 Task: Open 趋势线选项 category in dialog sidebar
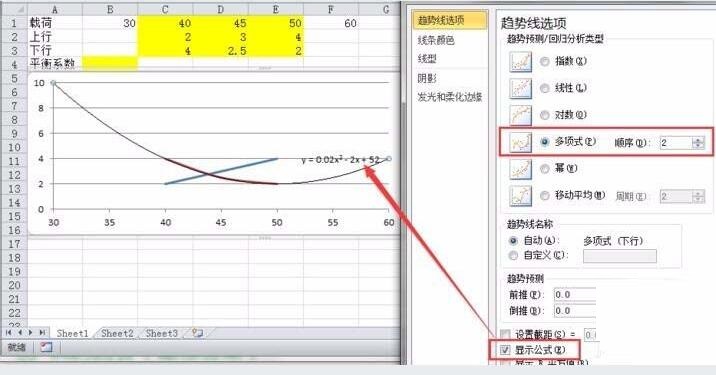pos(450,21)
